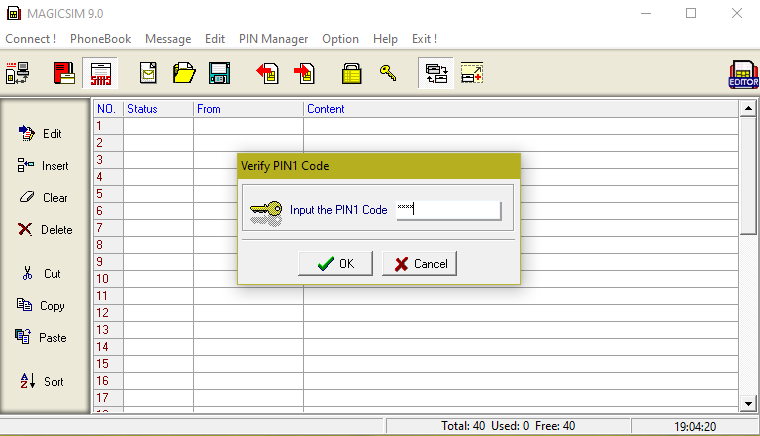Open the Help menu
The image size is (760, 436).
[x=385, y=39]
